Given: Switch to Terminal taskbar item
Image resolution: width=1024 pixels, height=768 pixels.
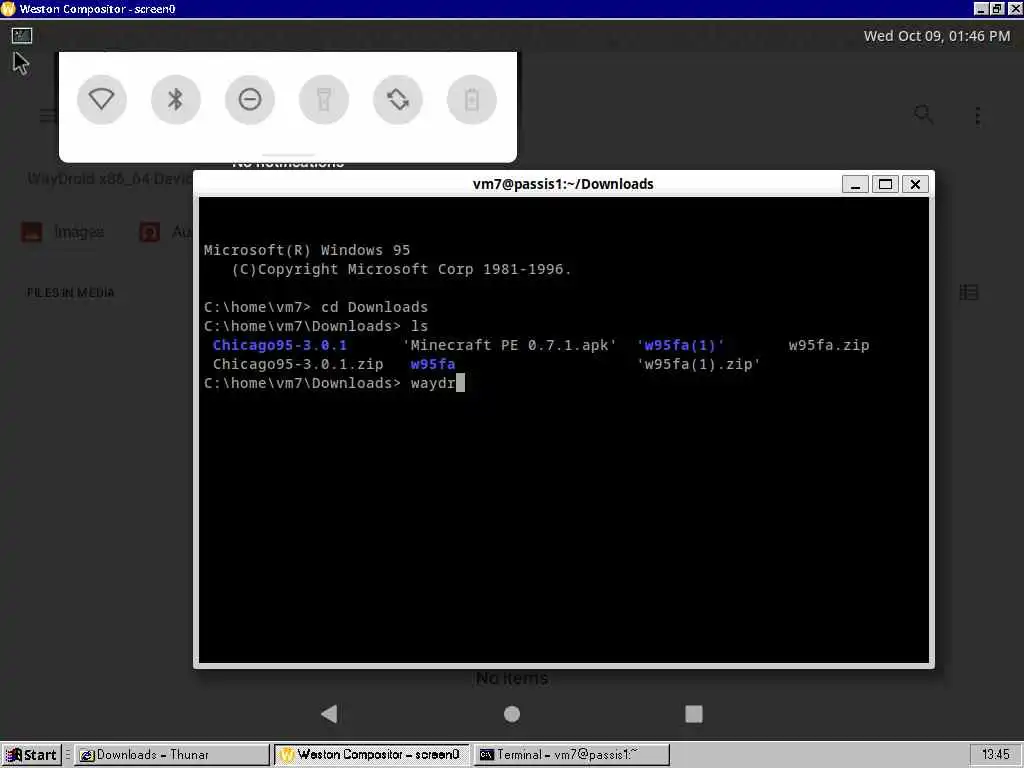Looking at the screenshot, I should [571, 754].
